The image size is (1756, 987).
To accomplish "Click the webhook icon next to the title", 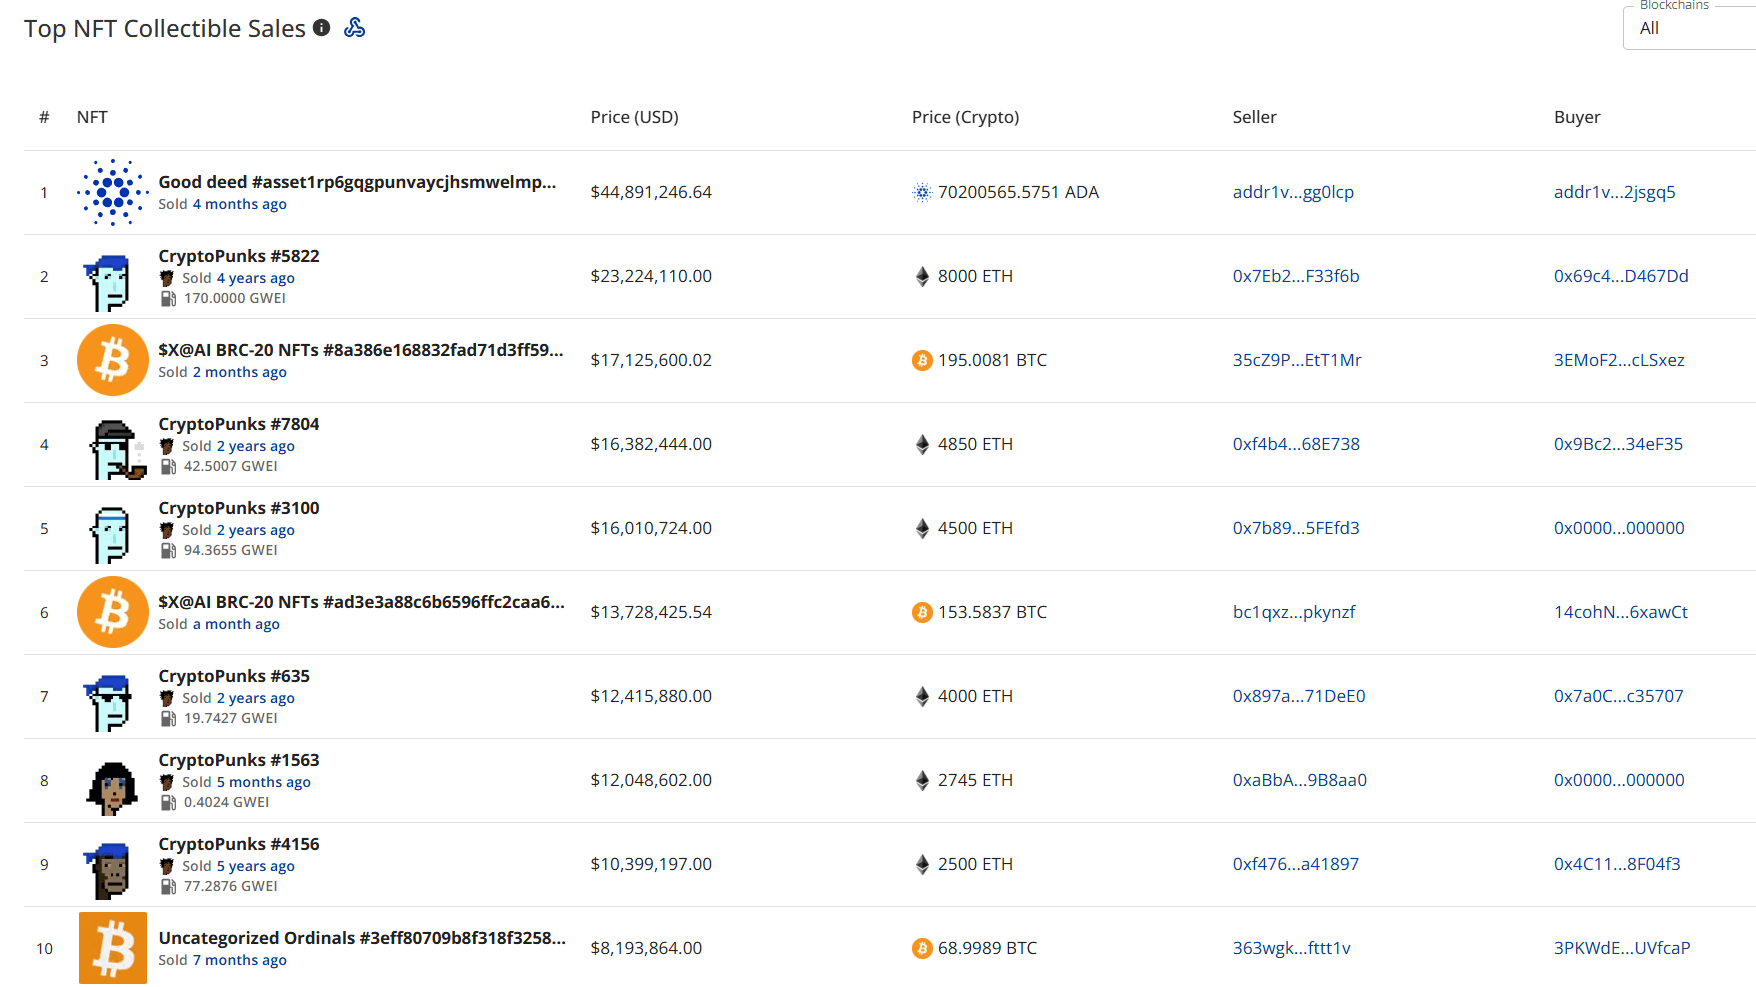I will [354, 28].
